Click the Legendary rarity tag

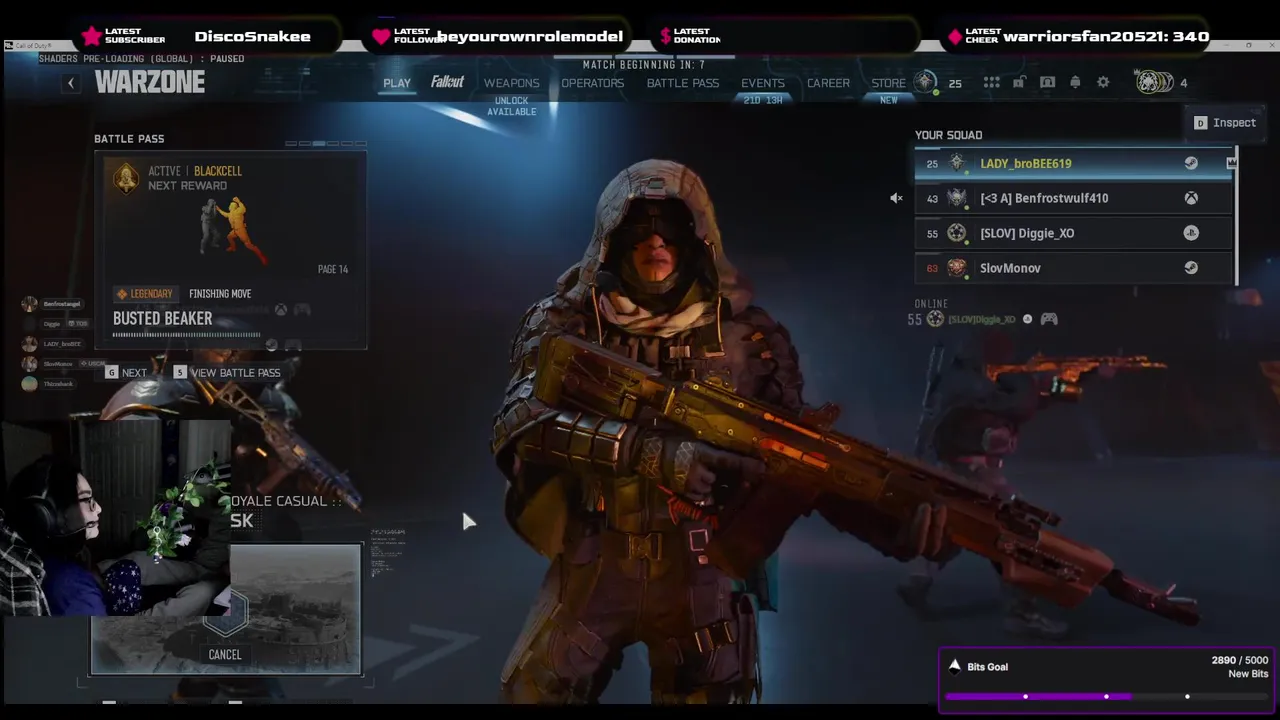pos(144,294)
